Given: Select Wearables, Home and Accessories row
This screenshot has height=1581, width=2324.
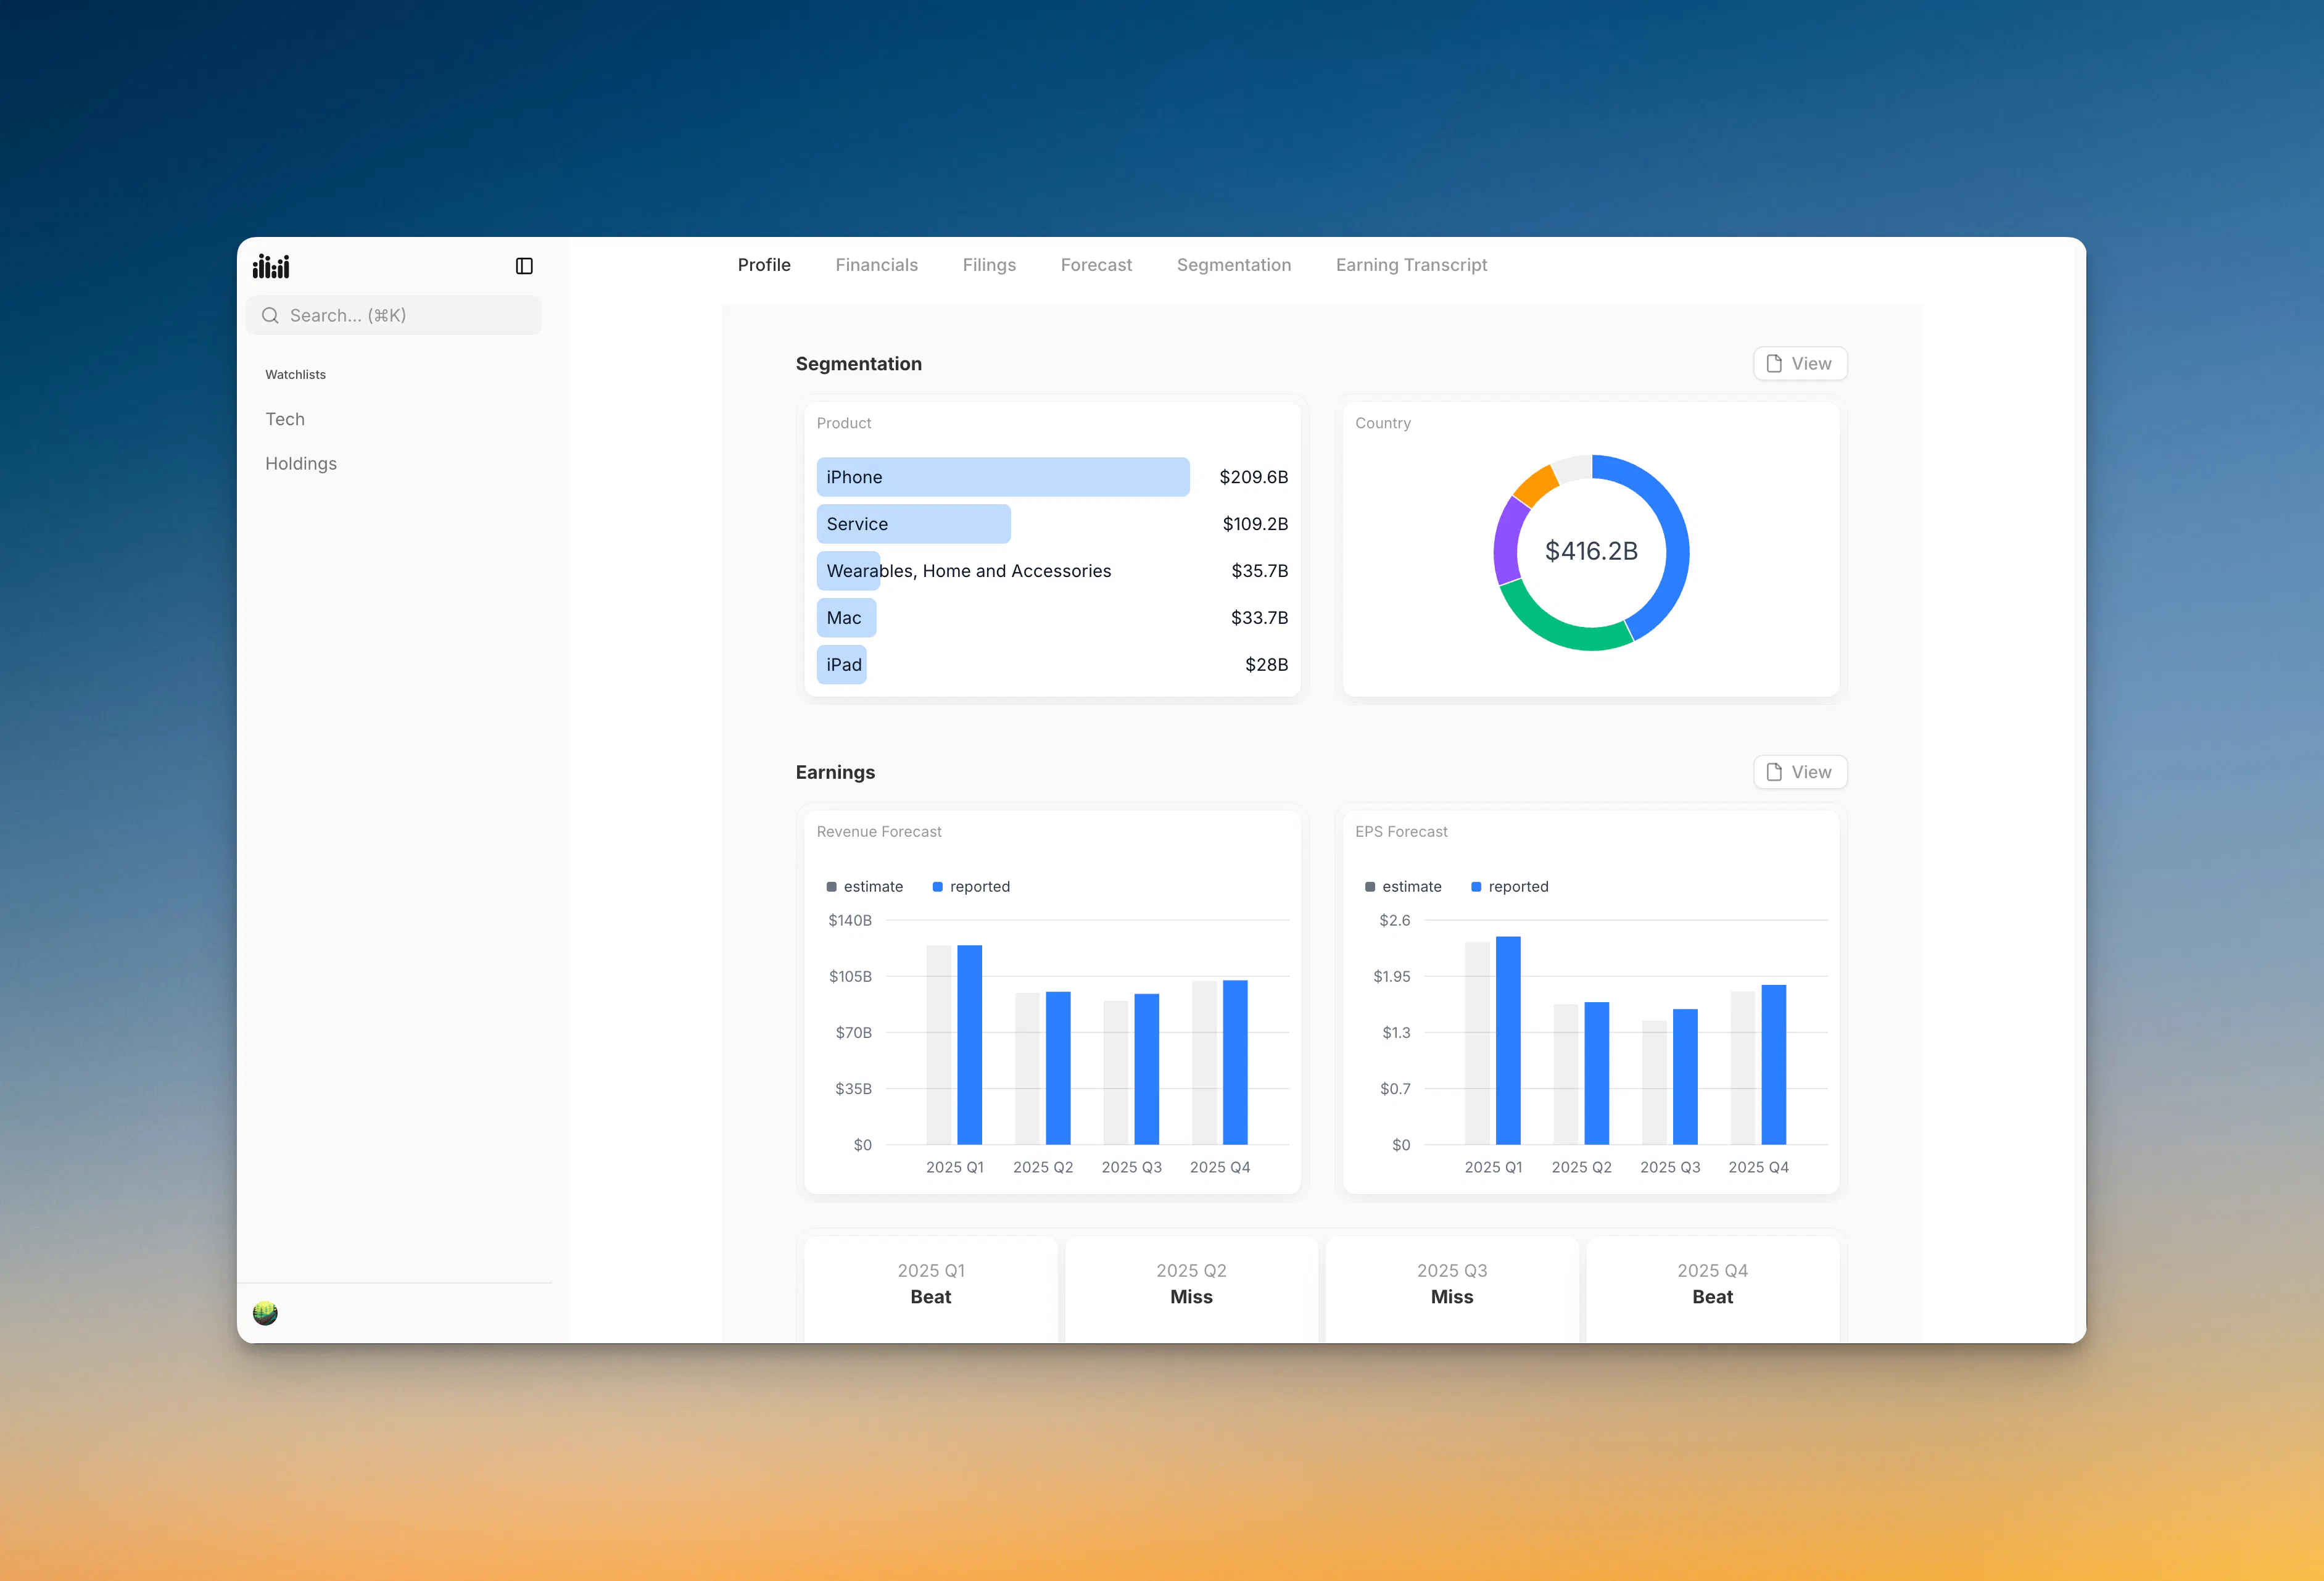Looking at the screenshot, I should (x=1052, y=571).
